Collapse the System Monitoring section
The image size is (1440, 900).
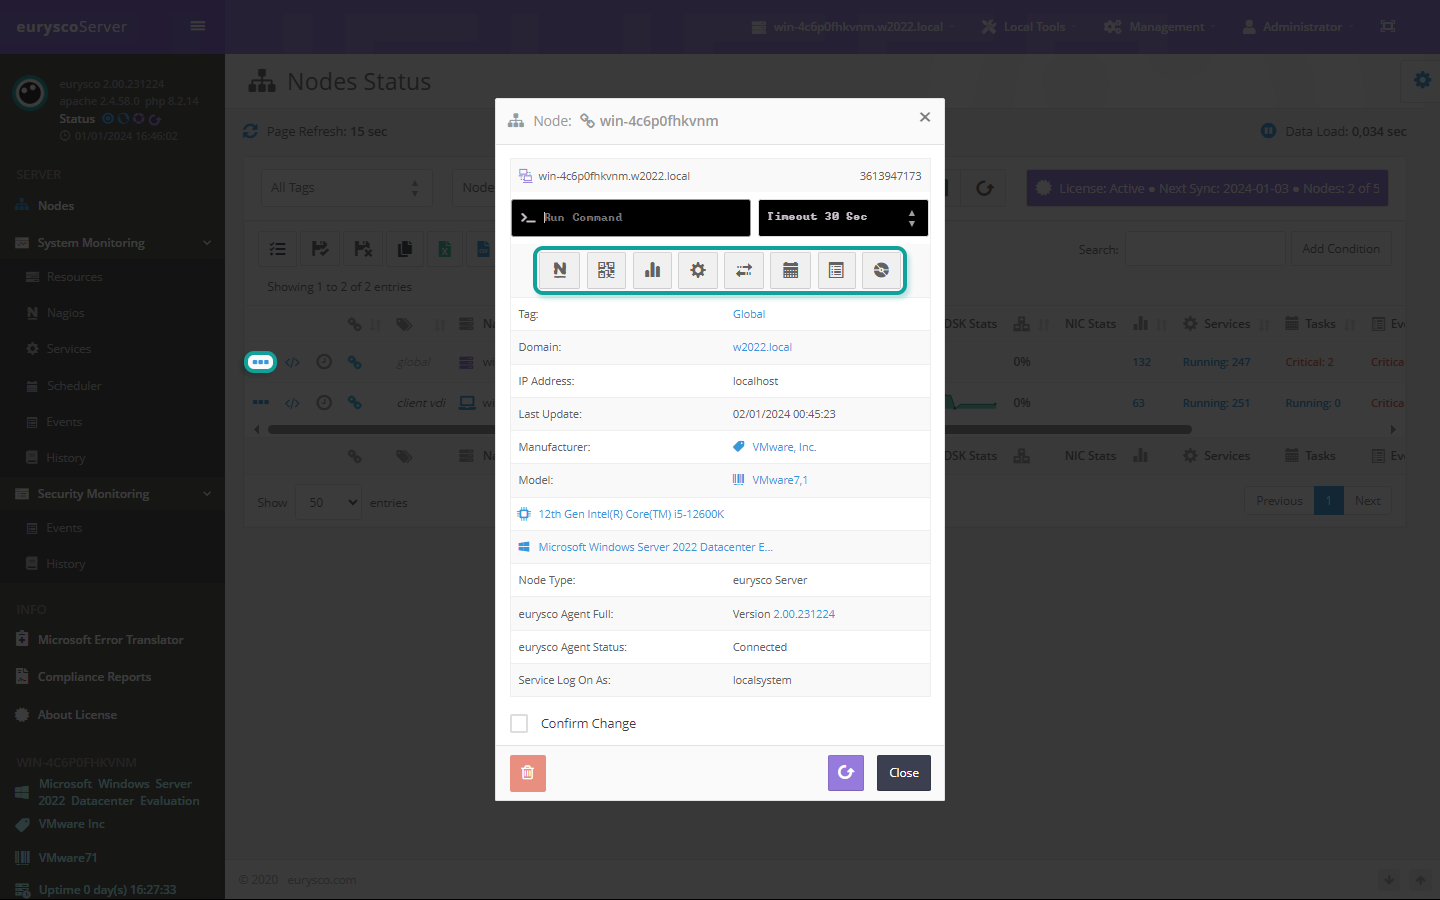pos(112,243)
